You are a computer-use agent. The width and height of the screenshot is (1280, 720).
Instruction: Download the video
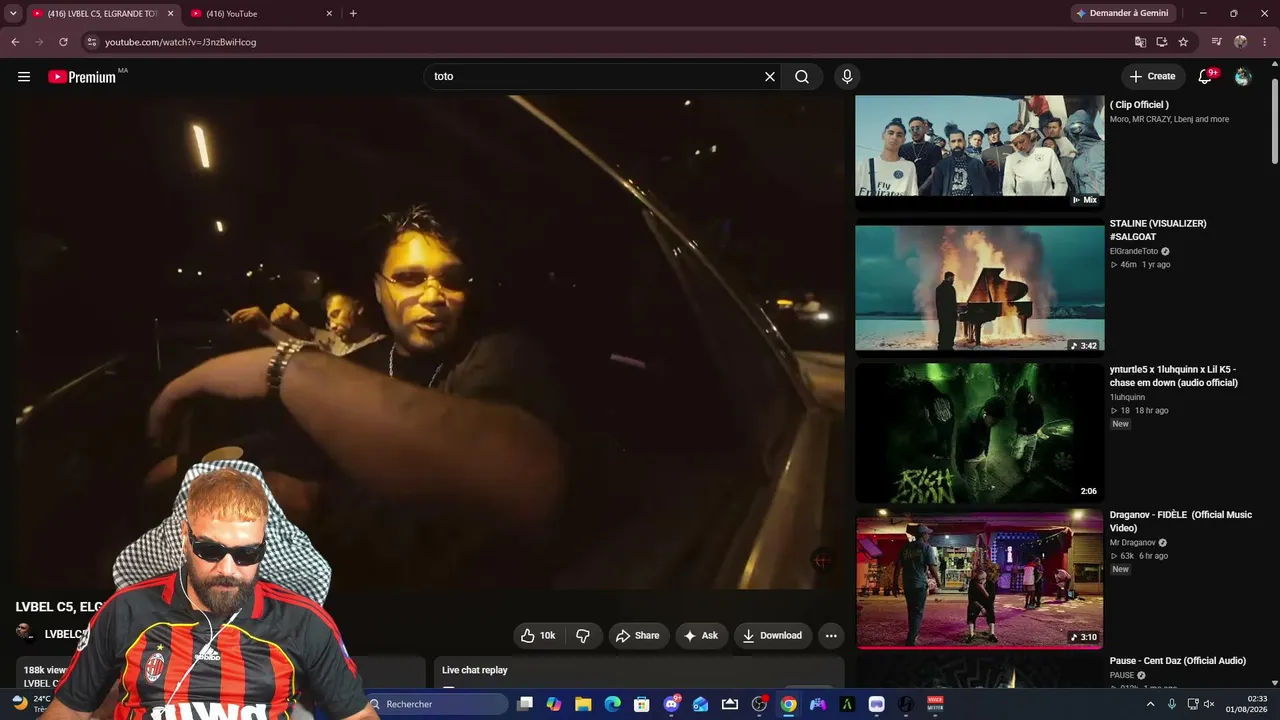click(x=772, y=636)
